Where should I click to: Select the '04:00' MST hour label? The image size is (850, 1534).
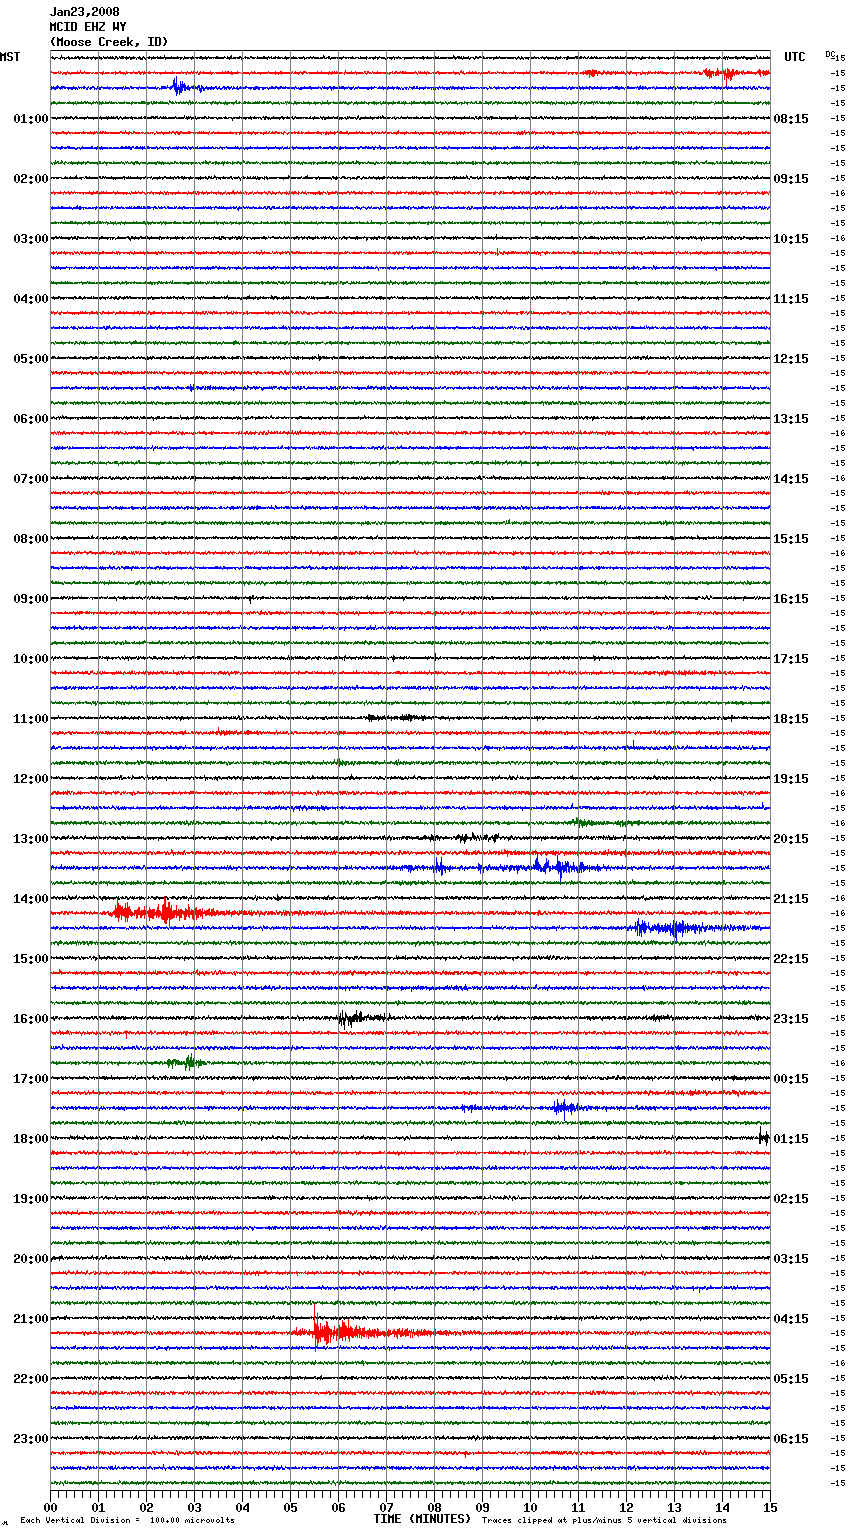pos(30,299)
